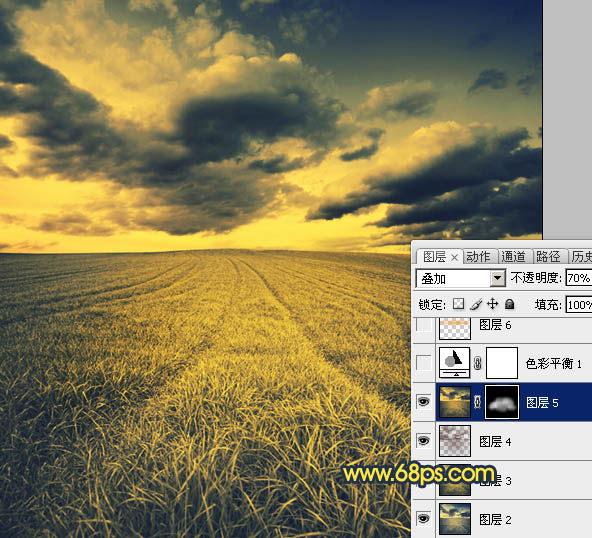The width and height of the screenshot is (592, 538).
Task: Click the lock transparent pixels icon
Action: (x=458, y=304)
